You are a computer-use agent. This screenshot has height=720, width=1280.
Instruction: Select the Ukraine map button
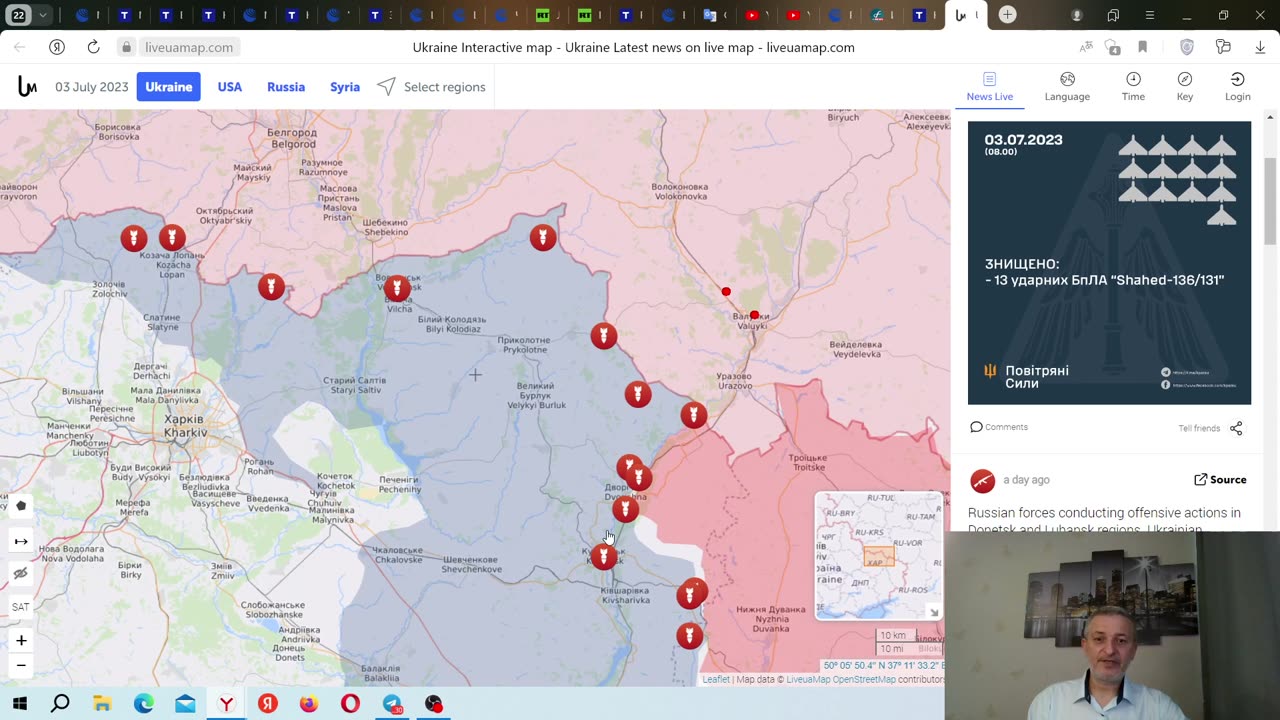coord(168,87)
